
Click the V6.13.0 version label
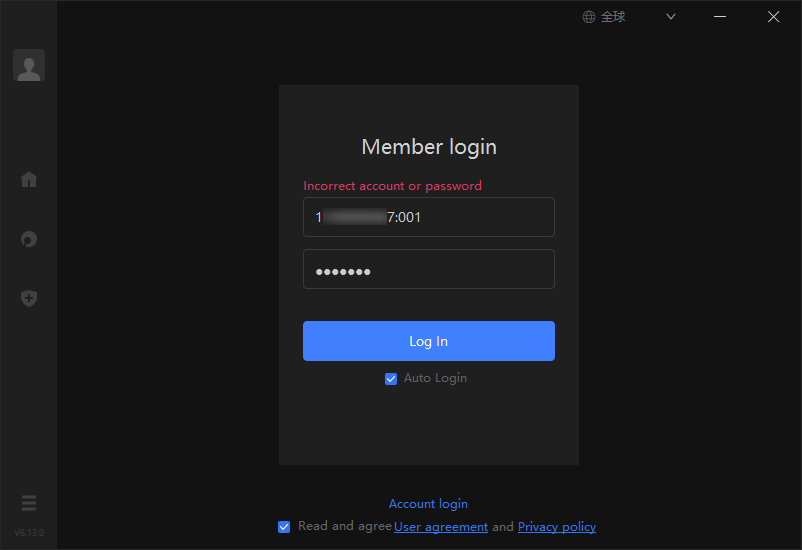pyautogui.click(x=29, y=533)
